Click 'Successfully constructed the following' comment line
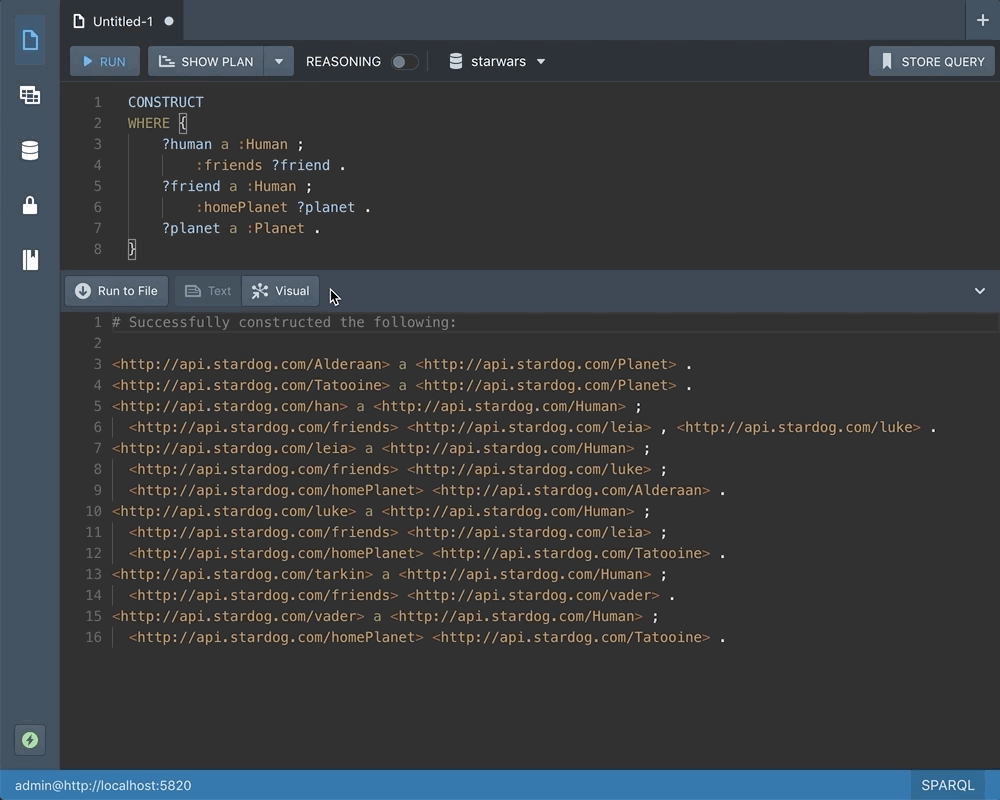This screenshot has width=1000, height=800. [284, 322]
